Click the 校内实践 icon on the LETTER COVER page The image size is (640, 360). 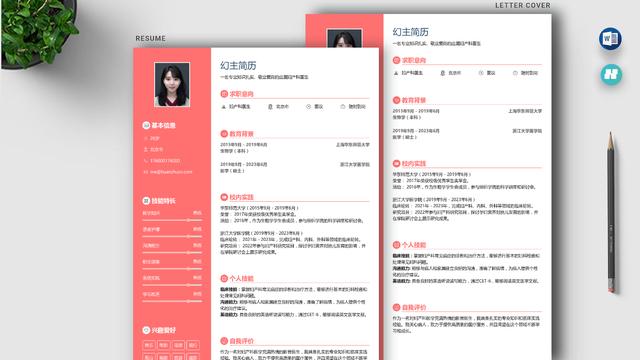tap(396, 164)
